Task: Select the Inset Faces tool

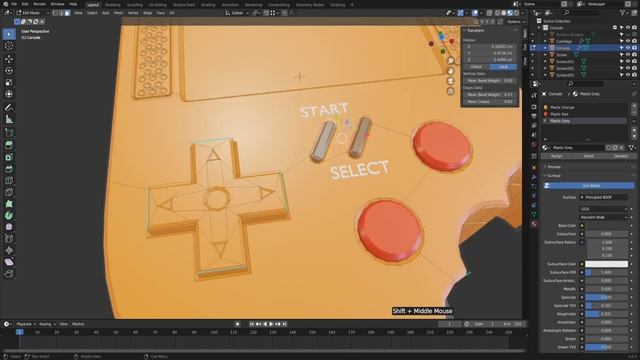Action: click(9, 157)
